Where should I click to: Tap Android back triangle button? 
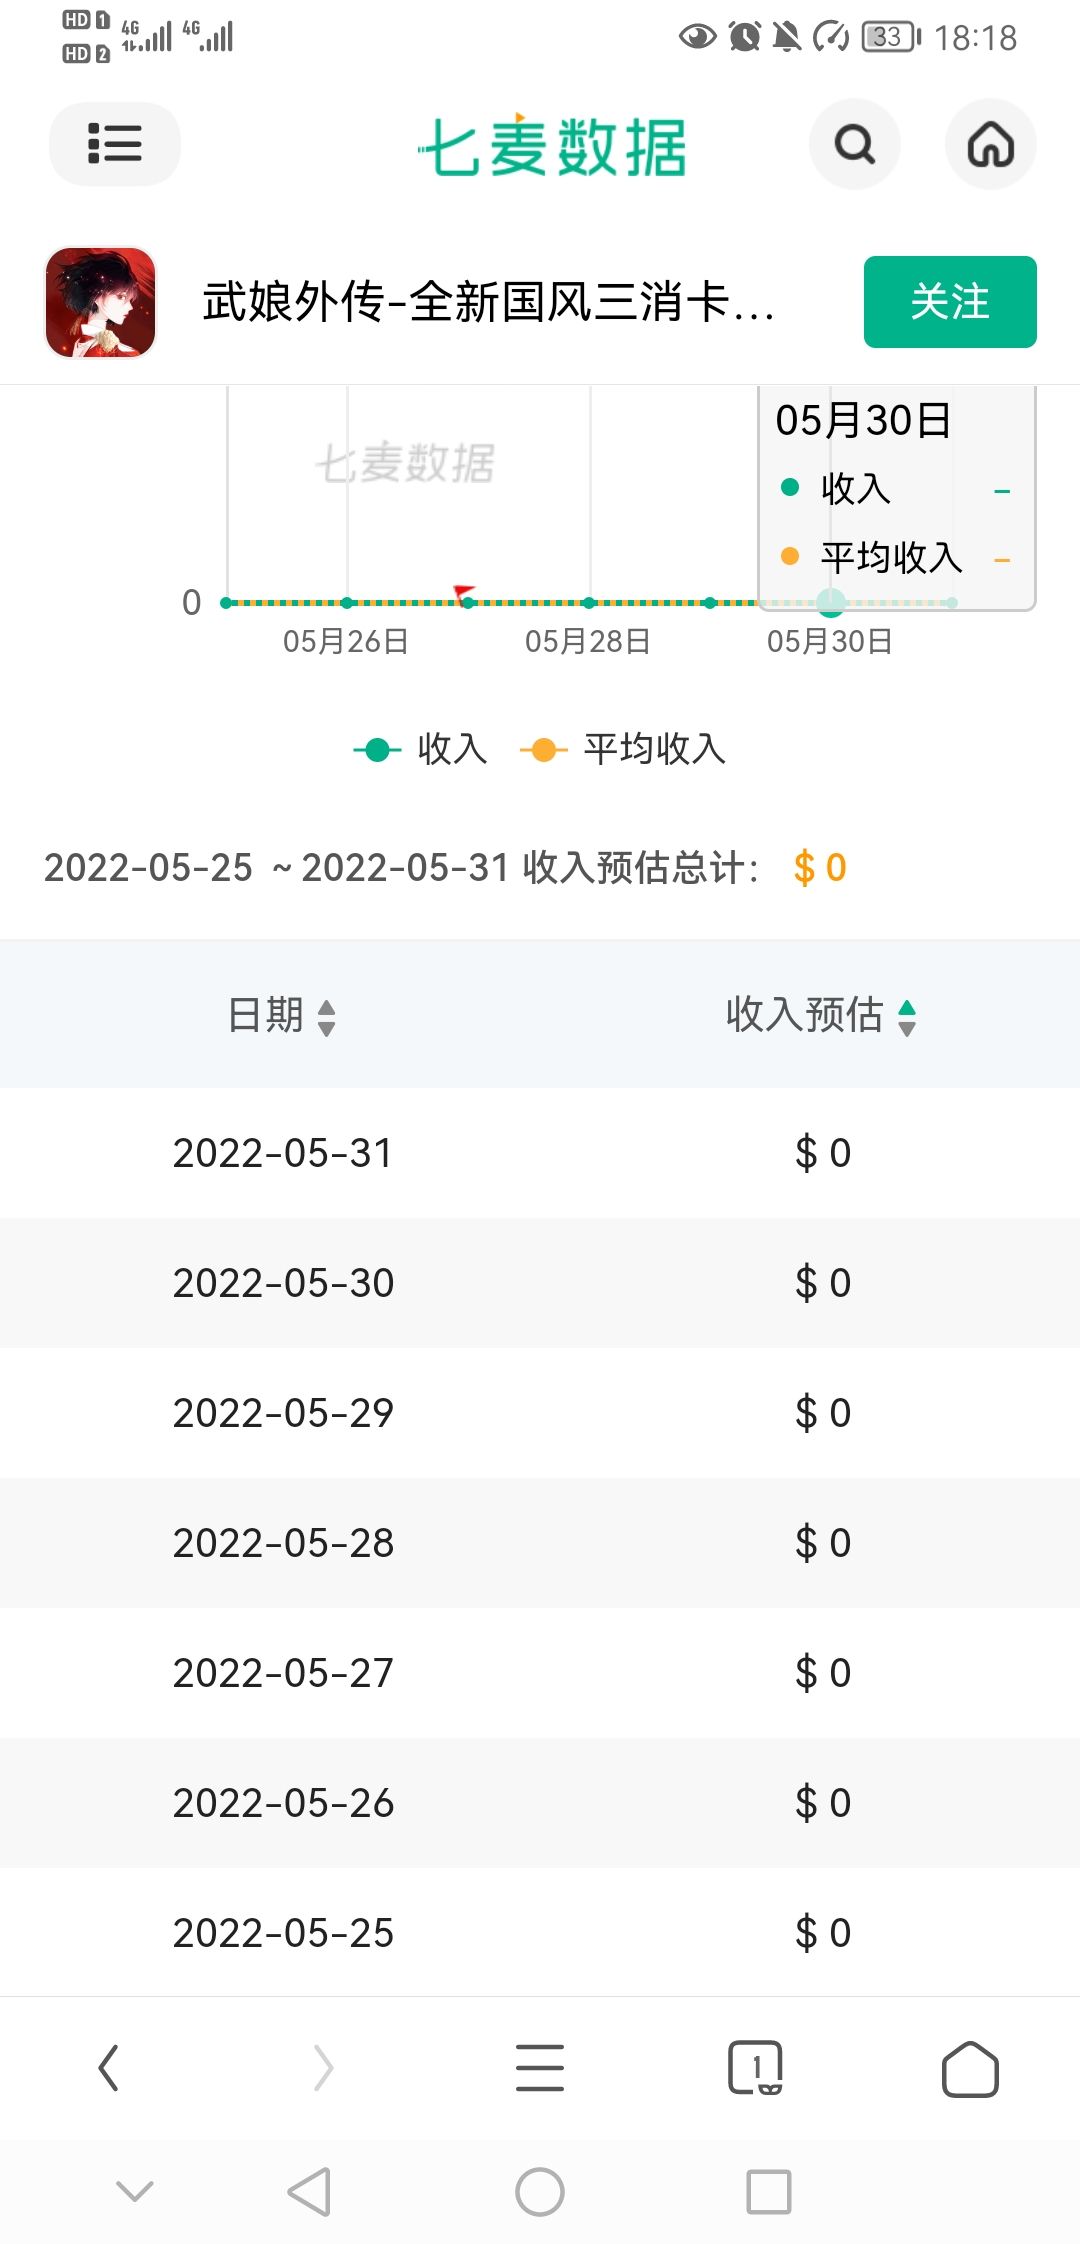(x=309, y=2192)
